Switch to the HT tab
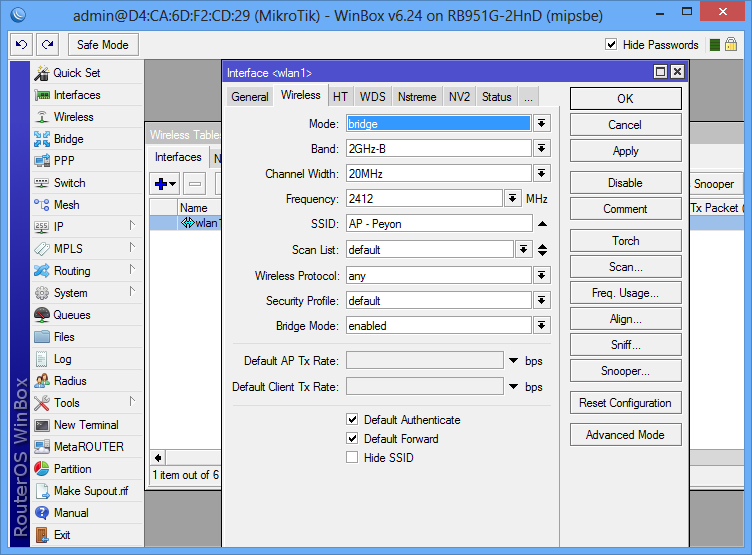This screenshot has width=752, height=555. 341,96
